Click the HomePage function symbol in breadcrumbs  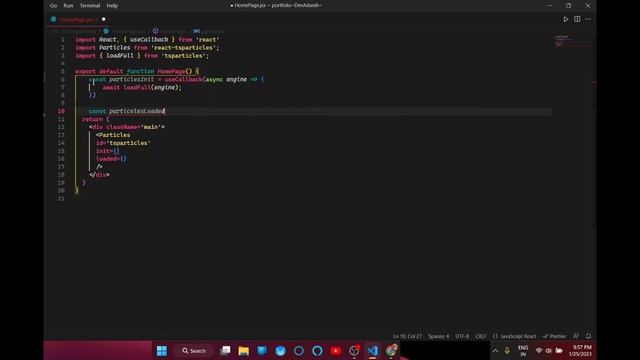[156, 31]
